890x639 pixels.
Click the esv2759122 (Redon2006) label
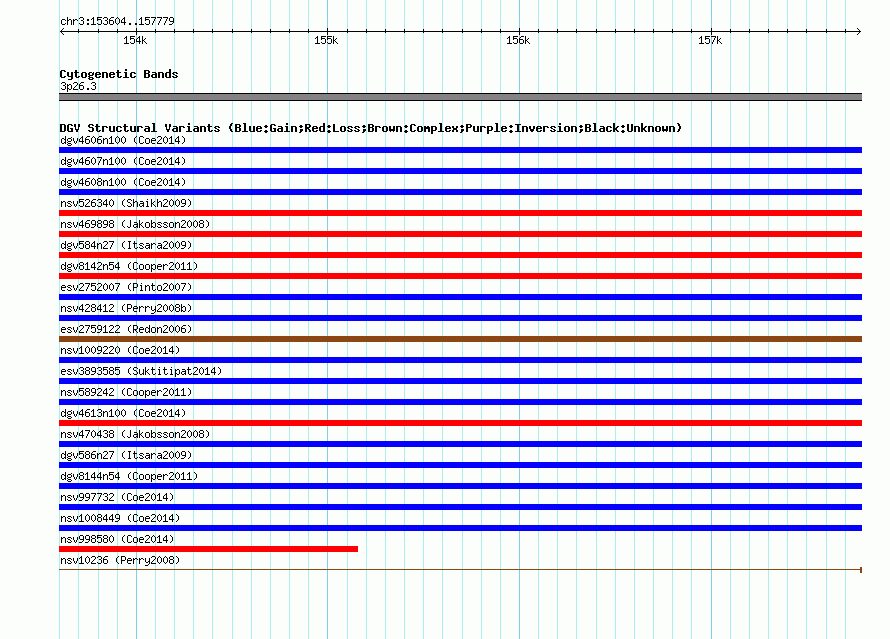126,329
